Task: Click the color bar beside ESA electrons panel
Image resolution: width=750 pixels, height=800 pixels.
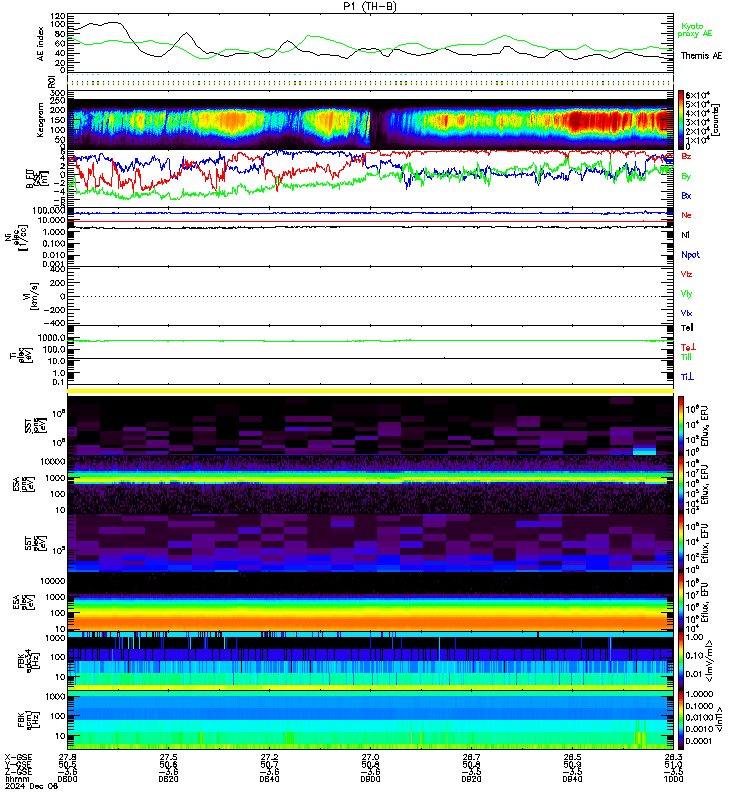Action: point(681,602)
